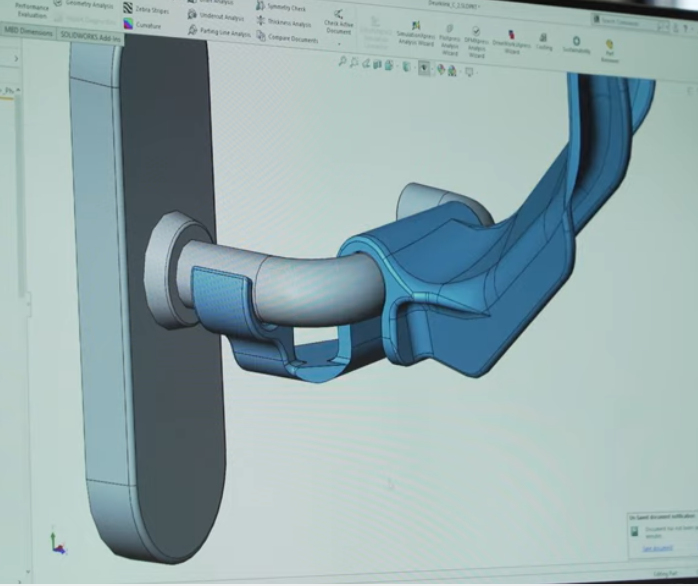Image resolution: width=698 pixels, height=586 pixels.
Task: Expand Check Active Document dropdown arrow
Action: [x=339, y=44]
